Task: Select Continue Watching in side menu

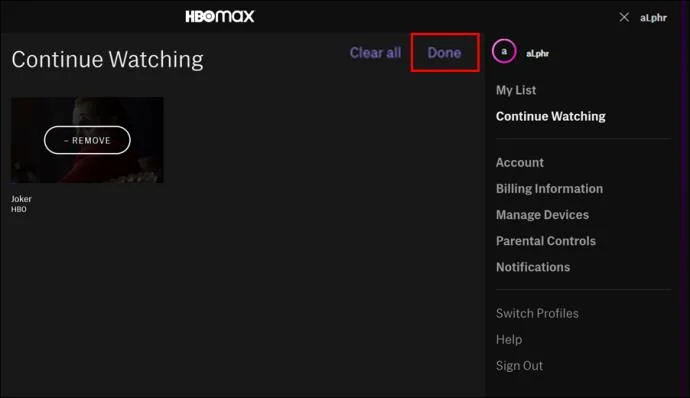Action: click(x=551, y=116)
